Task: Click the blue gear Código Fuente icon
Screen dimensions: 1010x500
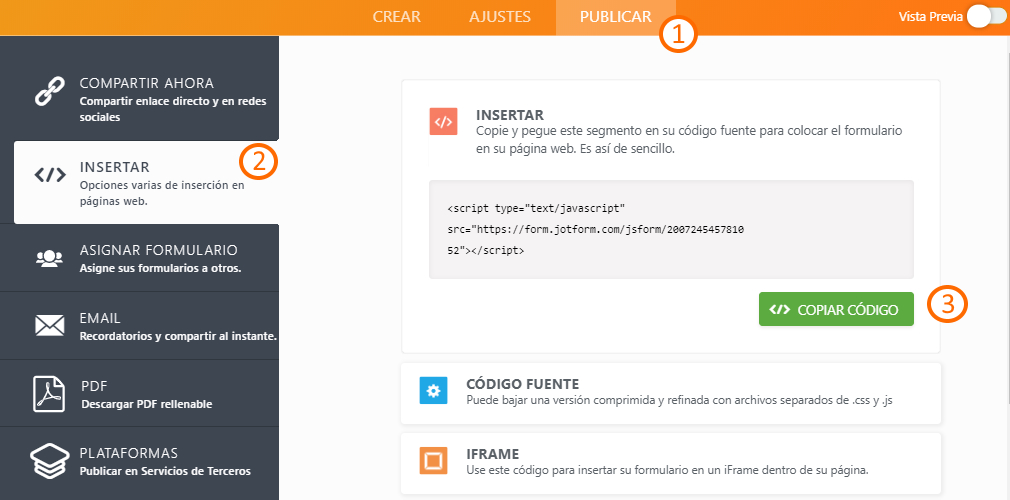Action: pos(433,391)
